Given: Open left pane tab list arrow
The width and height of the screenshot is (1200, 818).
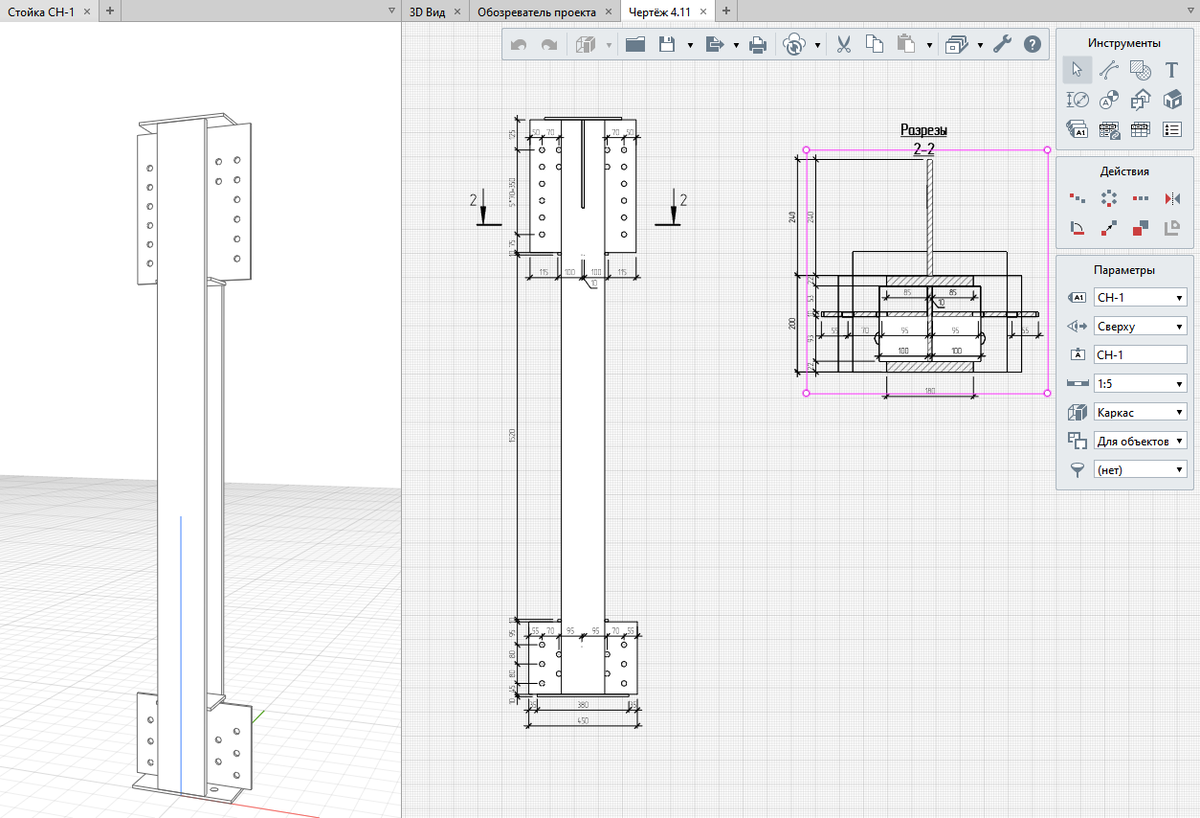Looking at the screenshot, I should (391, 11).
